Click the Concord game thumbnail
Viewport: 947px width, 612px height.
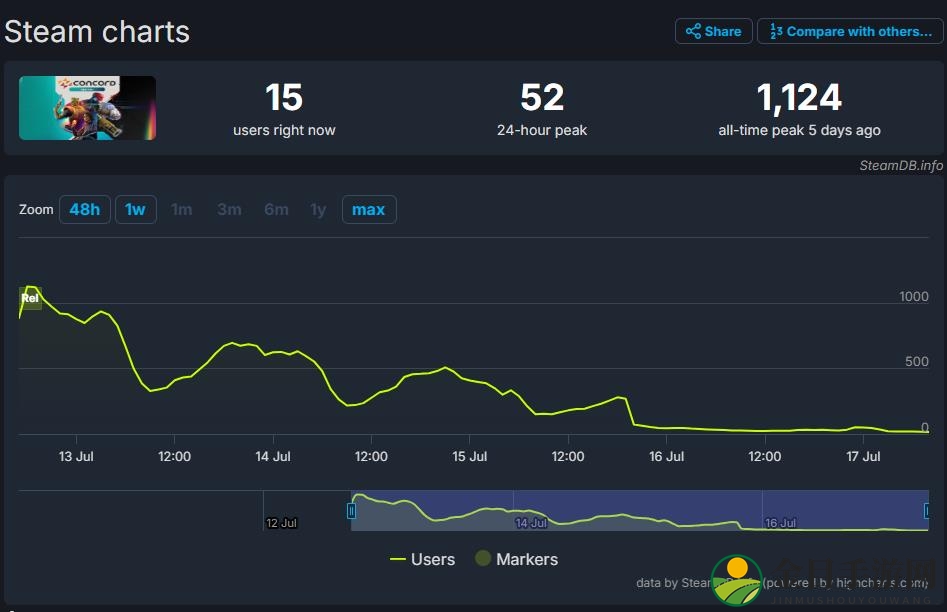click(88, 108)
